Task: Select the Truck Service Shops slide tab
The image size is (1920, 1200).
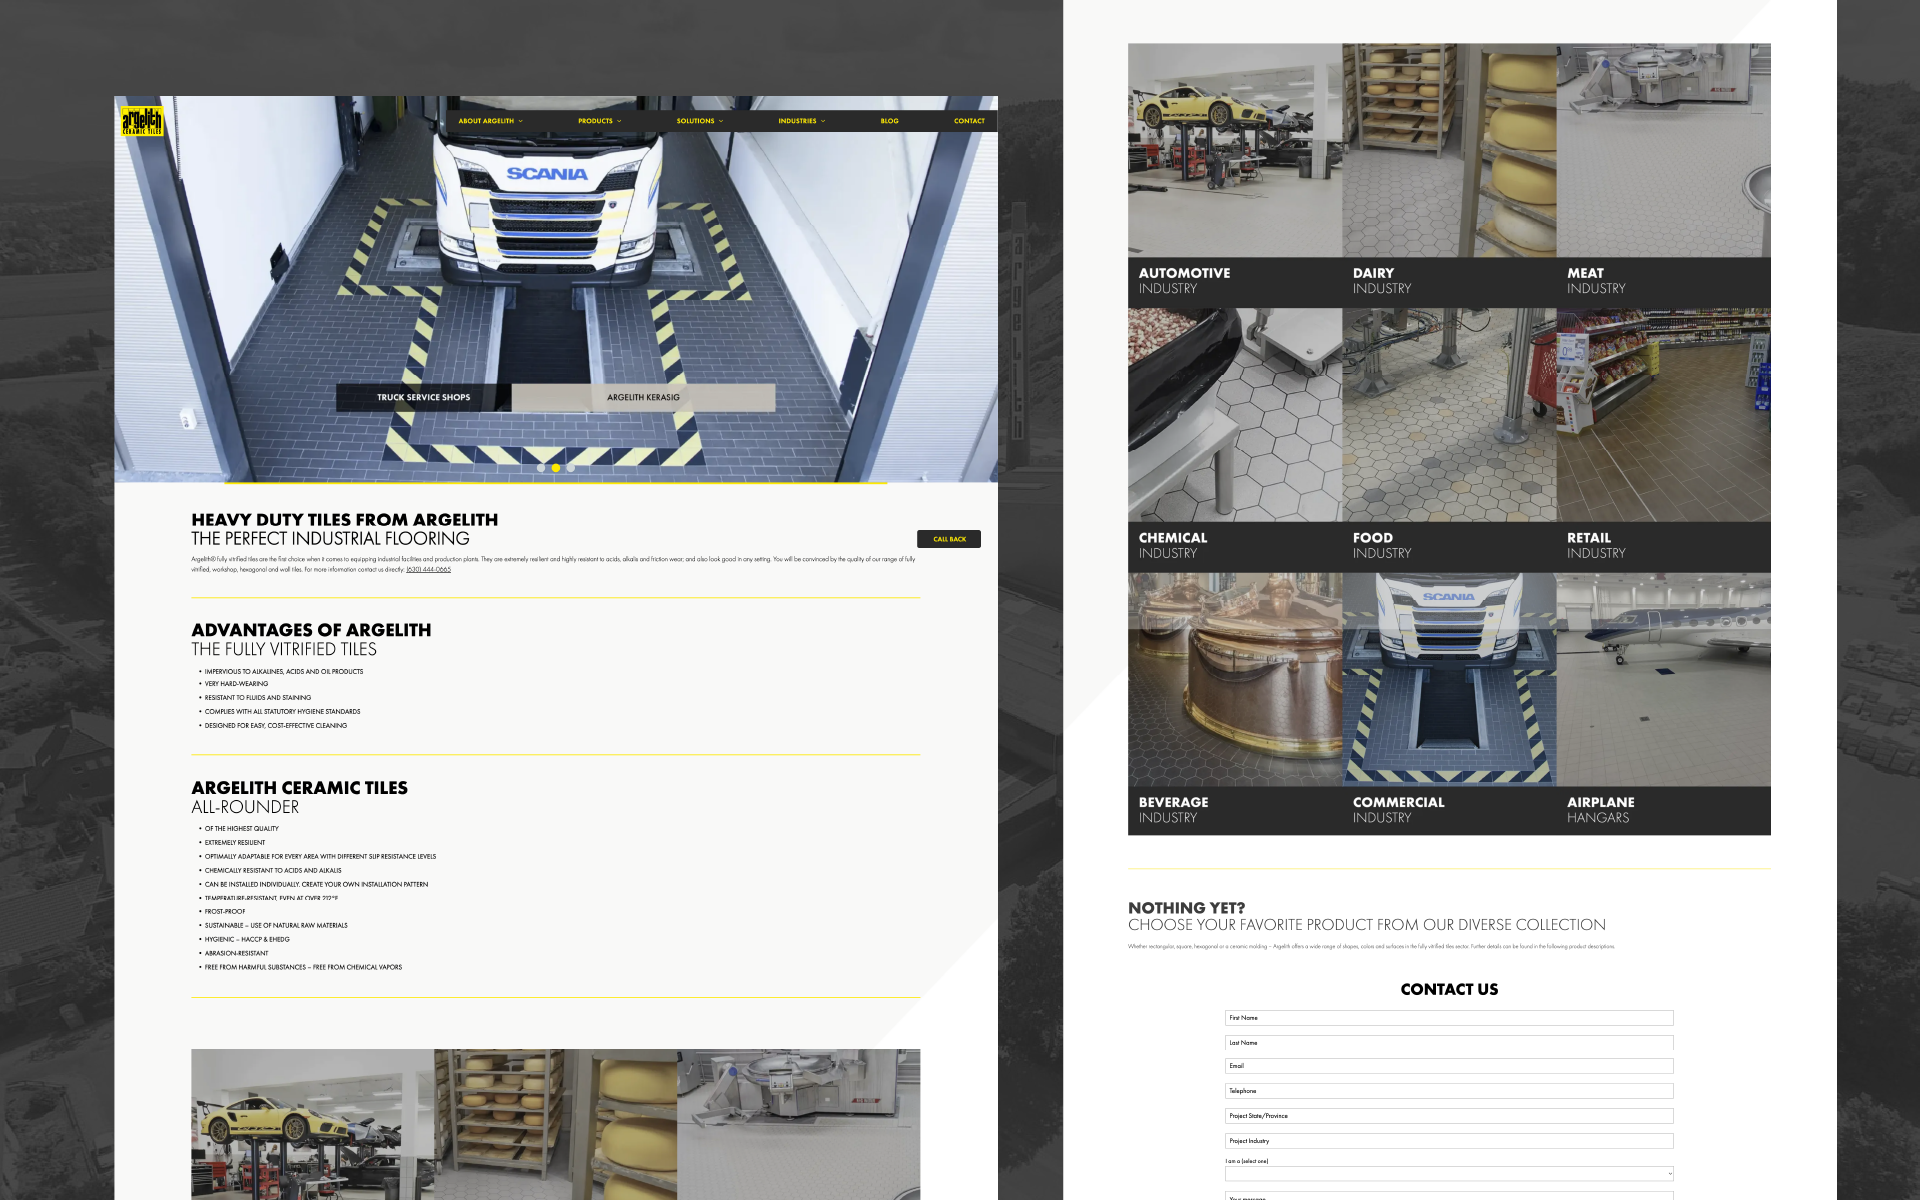Action: (x=423, y=397)
